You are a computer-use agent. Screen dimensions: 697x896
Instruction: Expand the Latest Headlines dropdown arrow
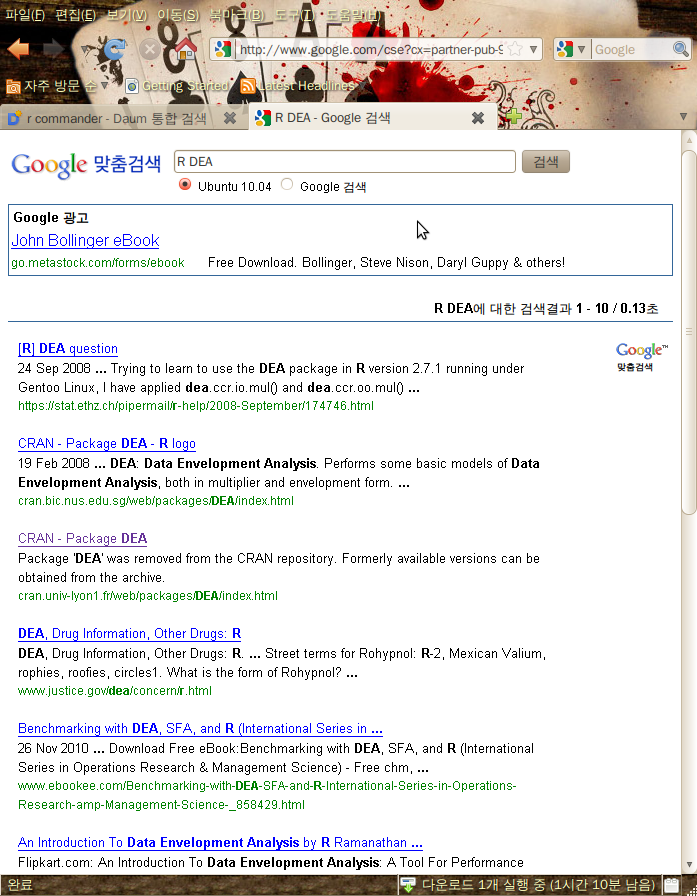[x=362, y=86]
